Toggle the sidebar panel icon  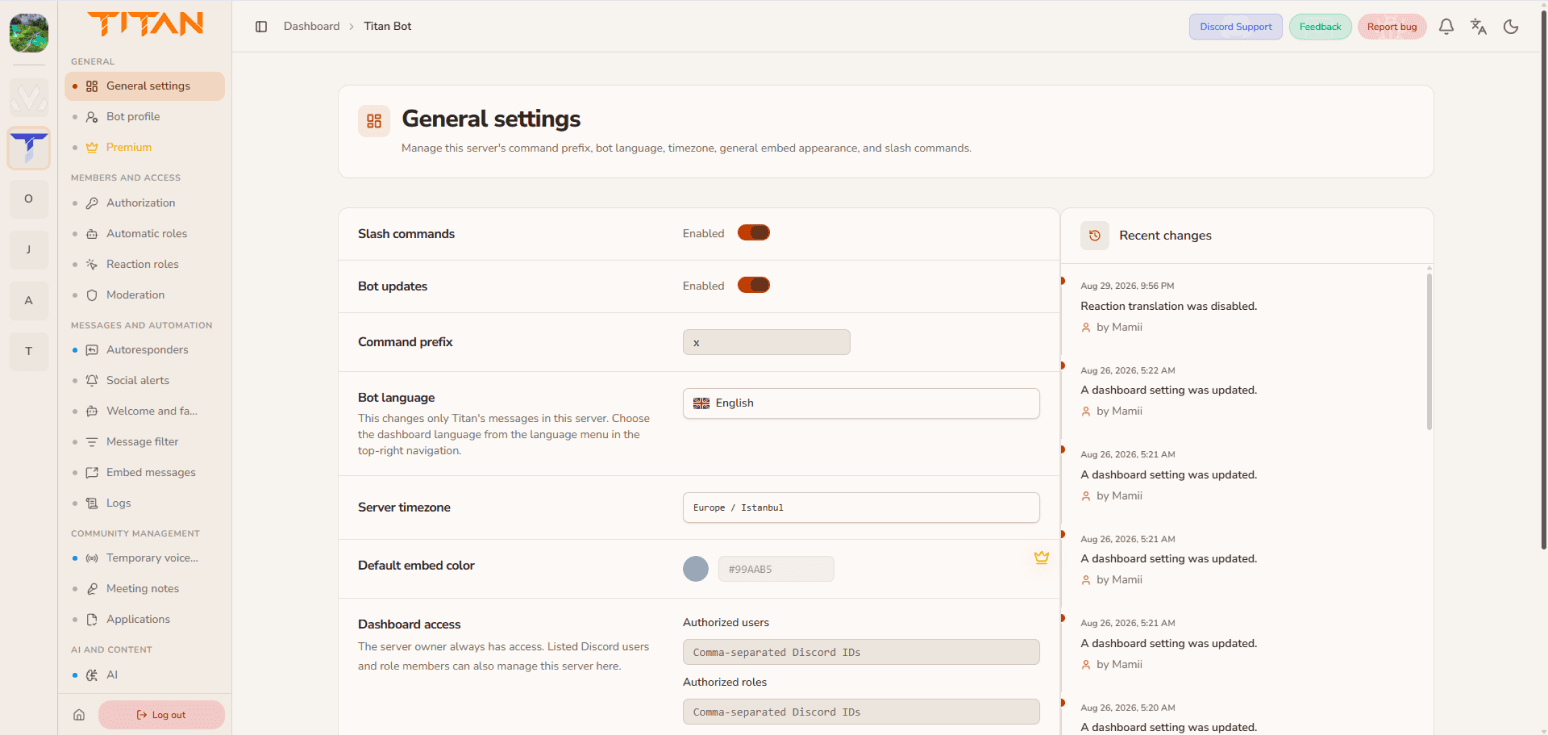pyautogui.click(x=261, y=26)
